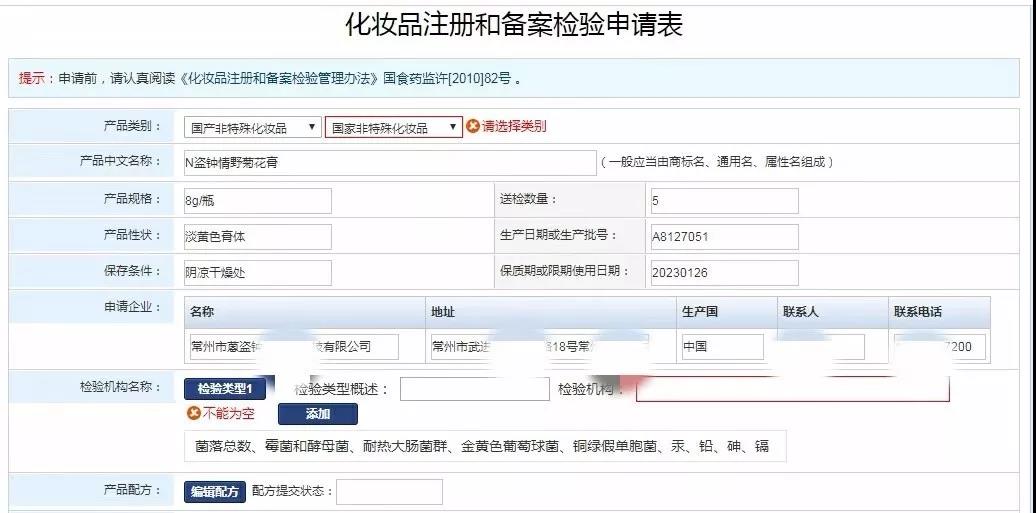Click the company name field under 名称
The height and width of the screenshot is (513, 1036).
294,346
